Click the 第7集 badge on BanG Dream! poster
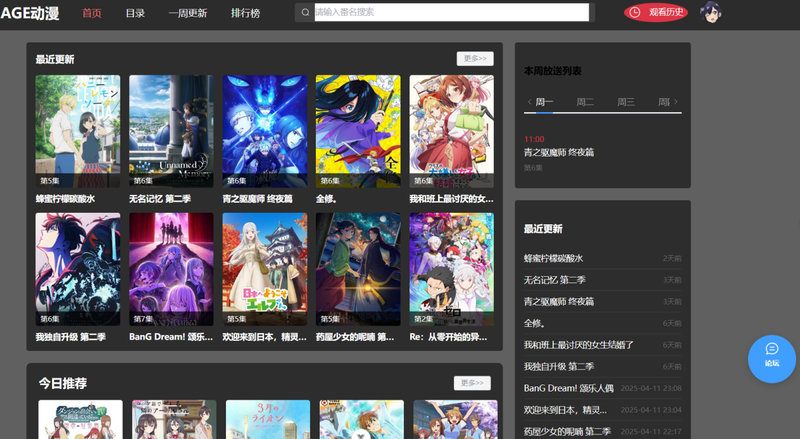 click(x=143, y=319)
